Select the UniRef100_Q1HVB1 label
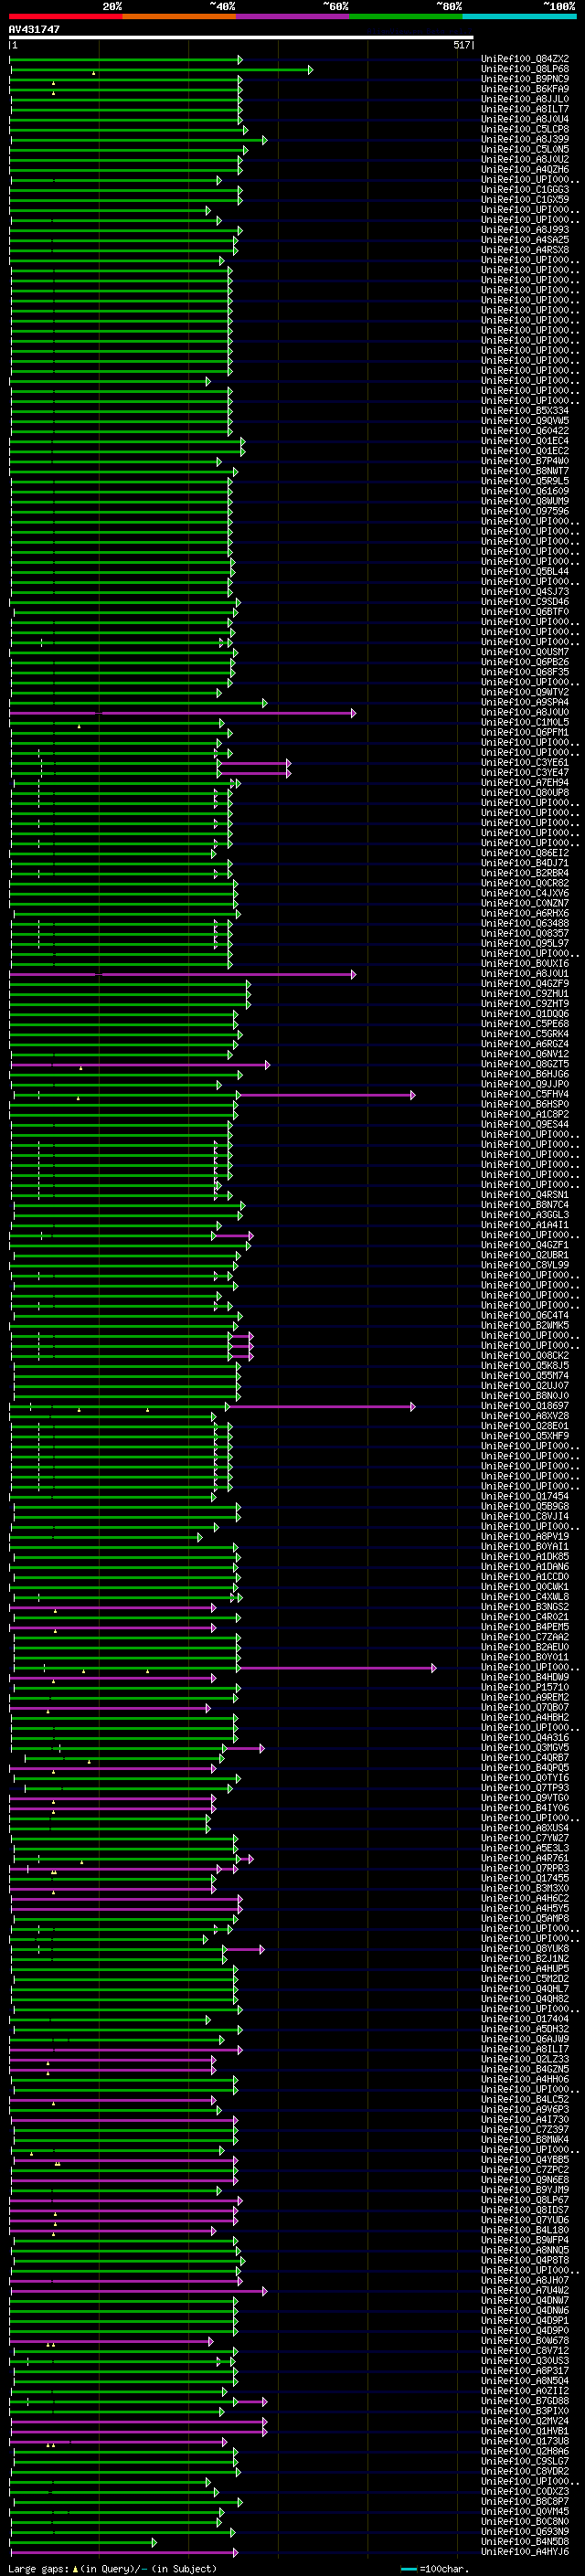This screenshot has height=2576, width=585. pos(525,2431)
